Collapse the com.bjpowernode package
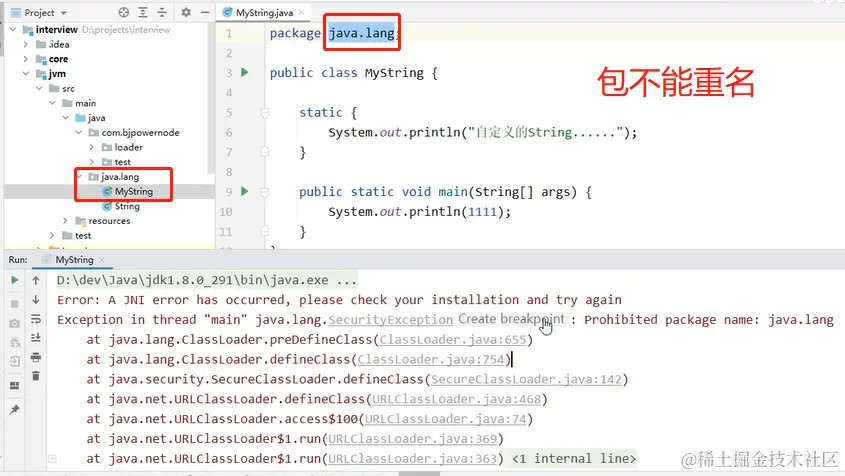 [x=79, y=132]
